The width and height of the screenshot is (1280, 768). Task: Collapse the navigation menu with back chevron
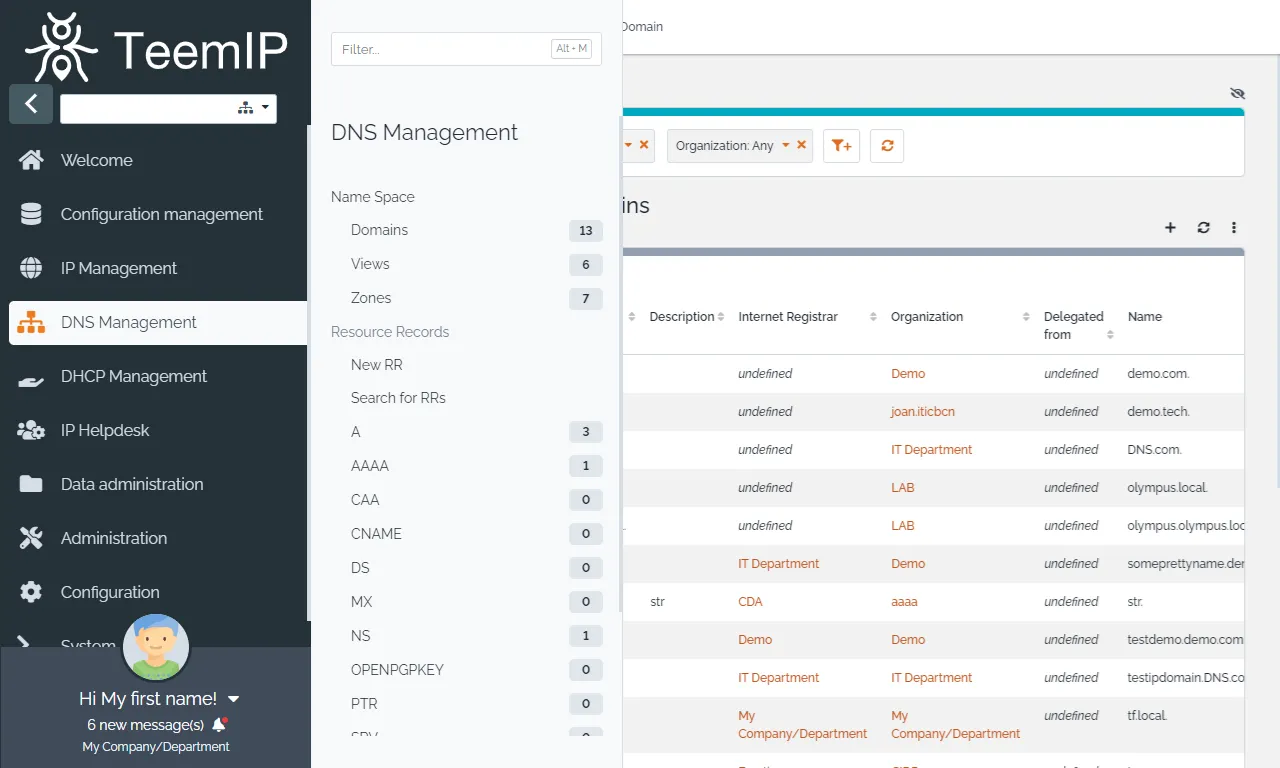(x=31, y=104)
